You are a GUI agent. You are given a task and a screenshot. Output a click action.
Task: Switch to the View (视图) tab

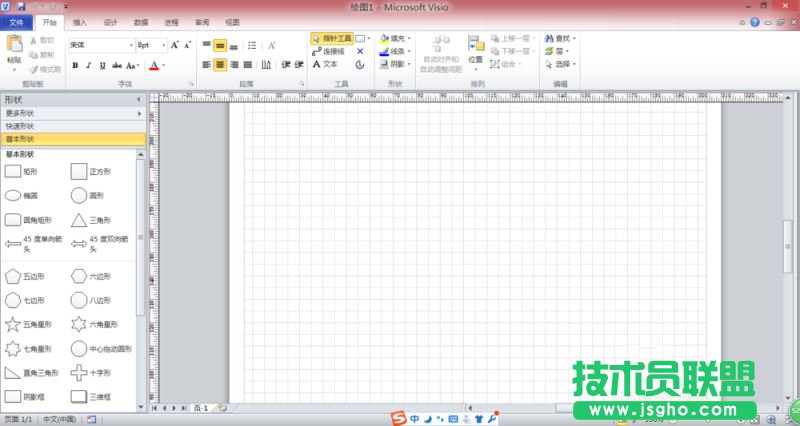pyautogui.click(x=233, y=22)
